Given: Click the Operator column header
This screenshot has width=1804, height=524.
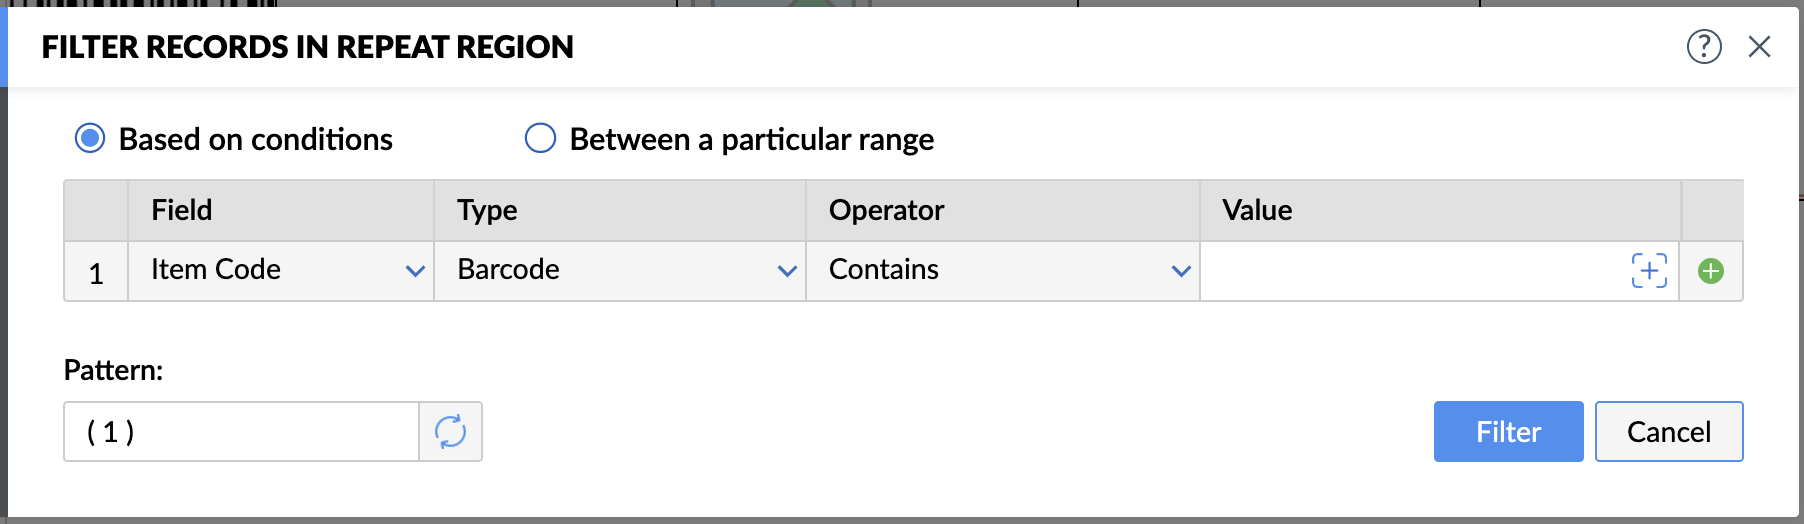Looking at the screenshot, I should [886, 210].
